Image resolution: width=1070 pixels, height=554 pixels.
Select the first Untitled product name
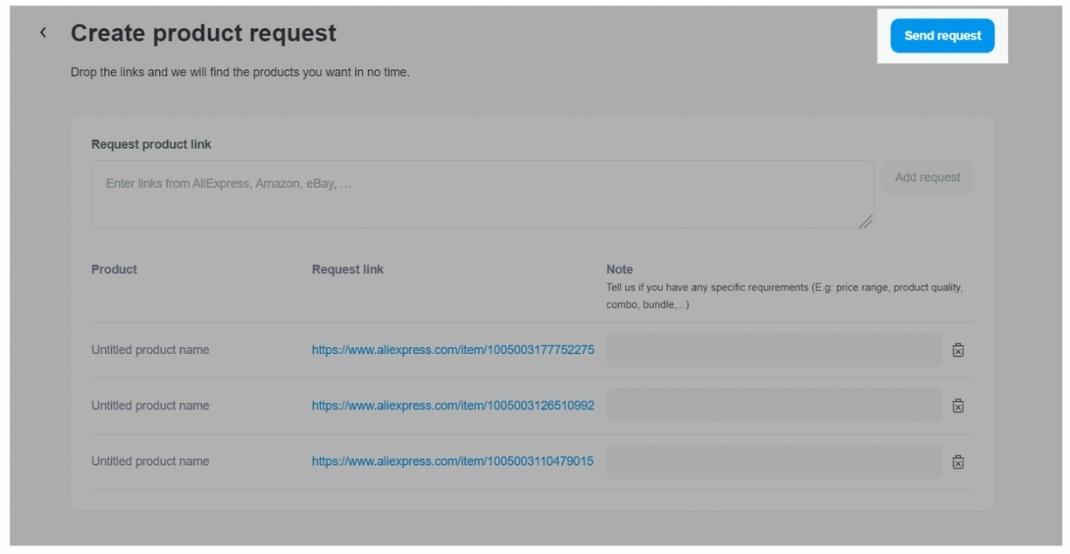tap(150, 350)
